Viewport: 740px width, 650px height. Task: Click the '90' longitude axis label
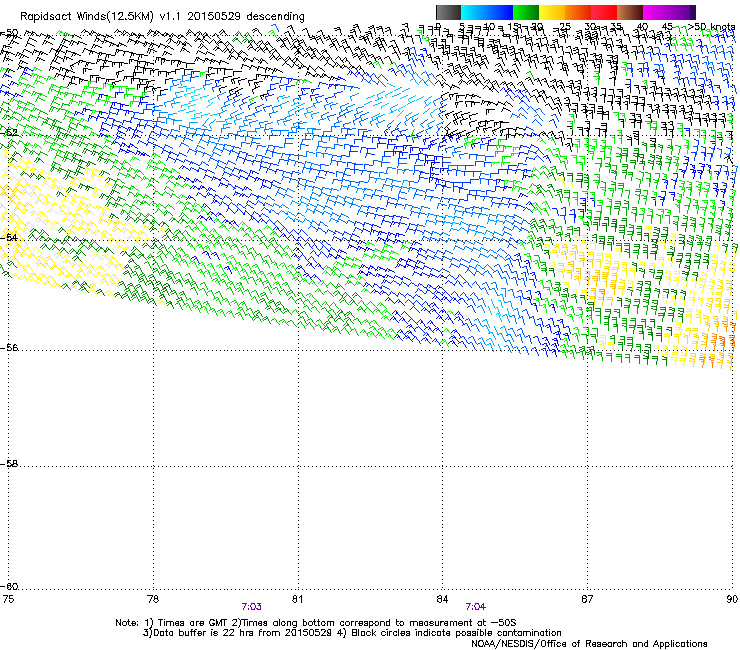pos(732,599)
